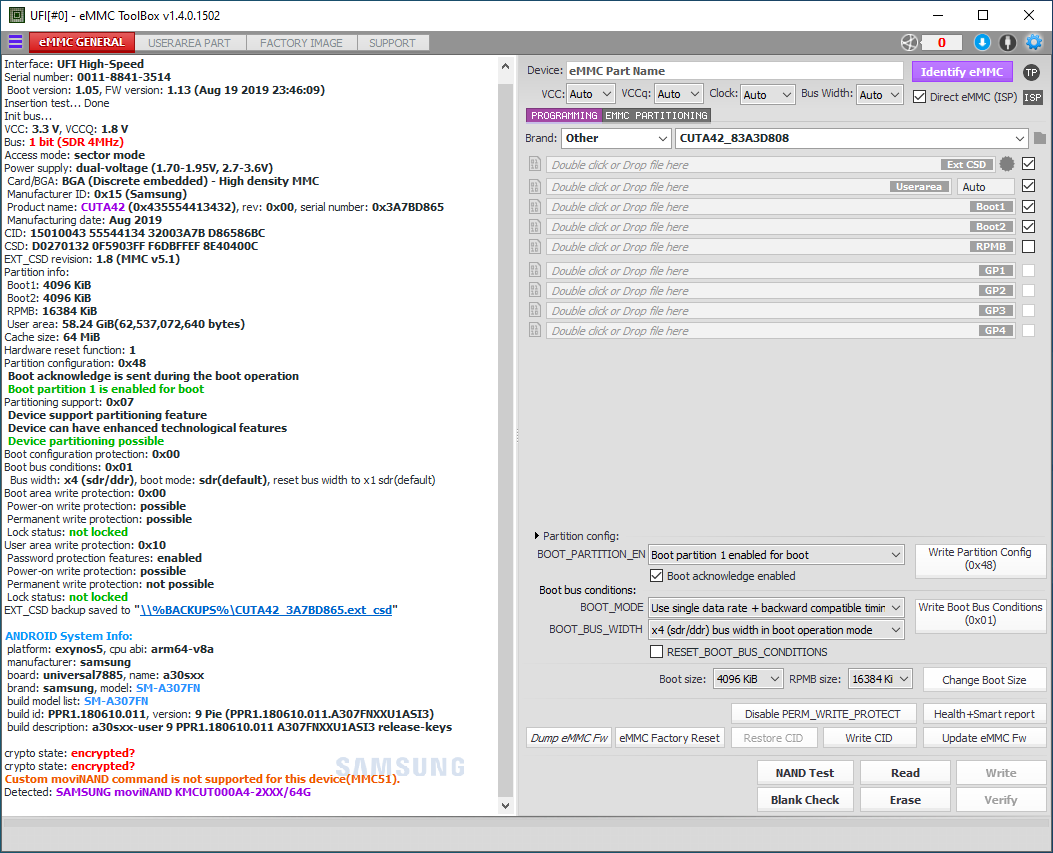The image size is (1053, 853).
Task: Click the file icon on the GP2 row
Action: point(535,291)
